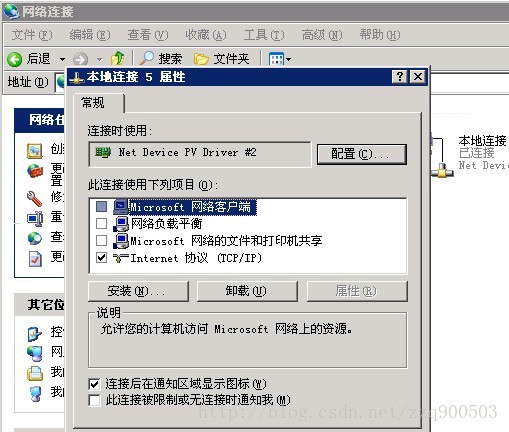Expand the Forward button dropdown arrow
This screenshot has width=509, height=432.
99,60
